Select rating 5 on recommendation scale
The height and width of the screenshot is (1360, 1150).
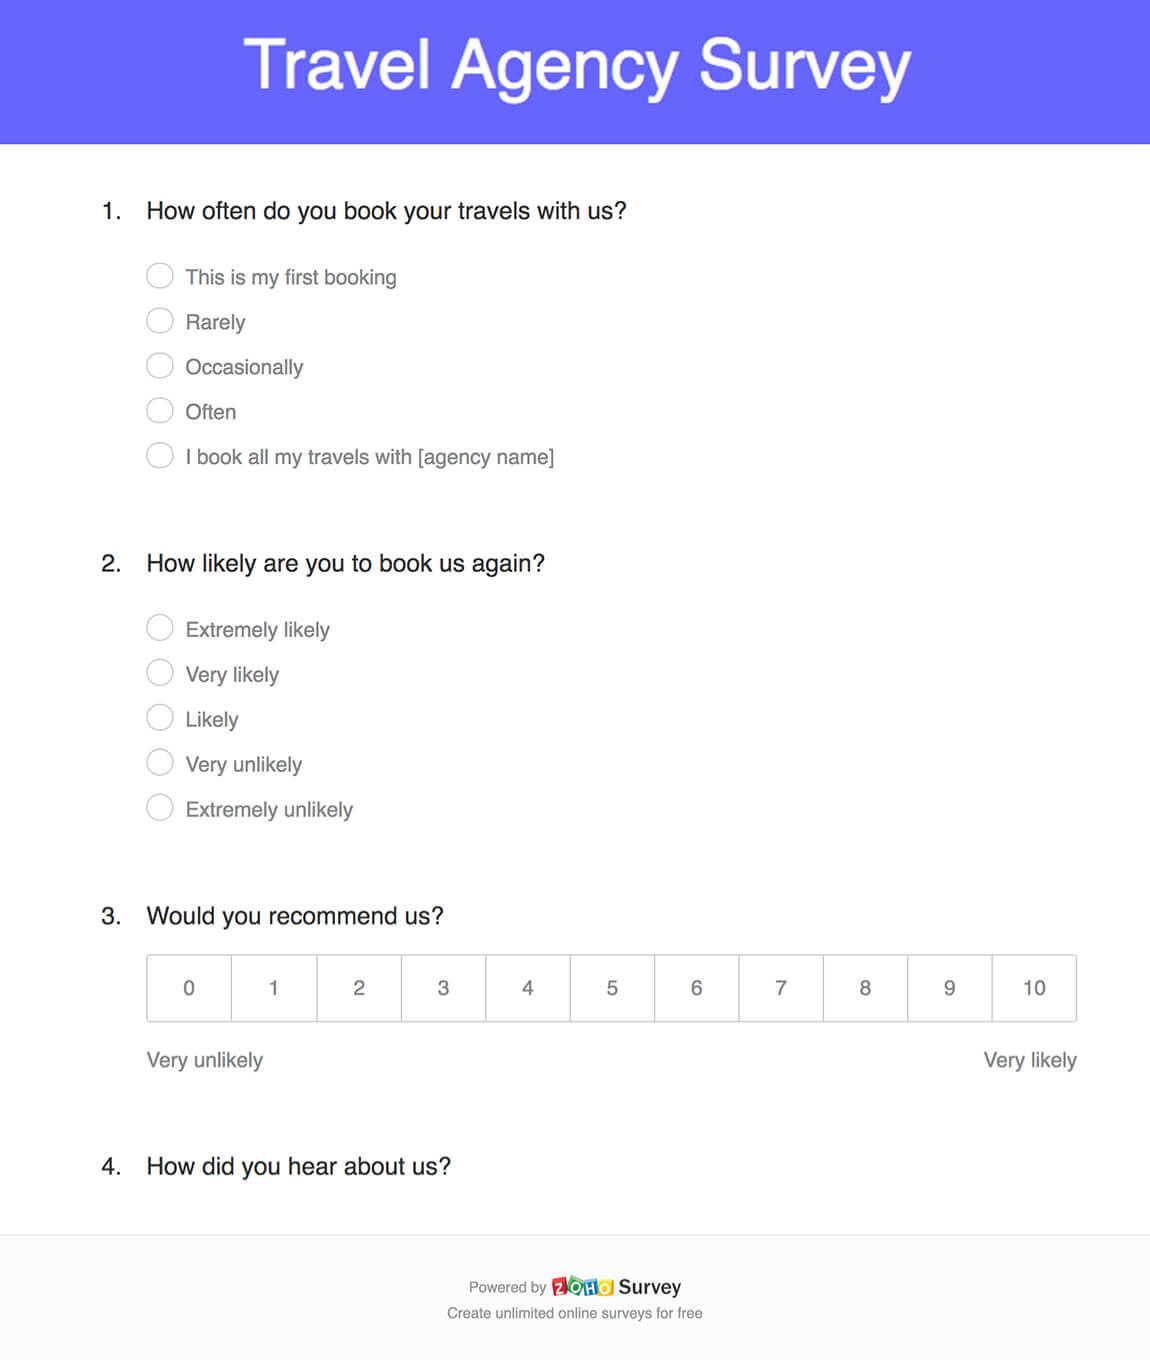(612, 988)
